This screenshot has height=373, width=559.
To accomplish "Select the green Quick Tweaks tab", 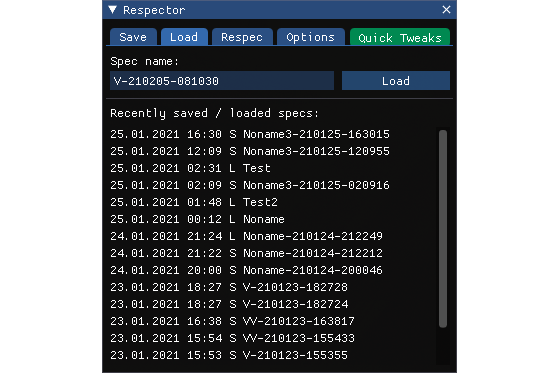I will pyautogui.click(x=400, y=37).
